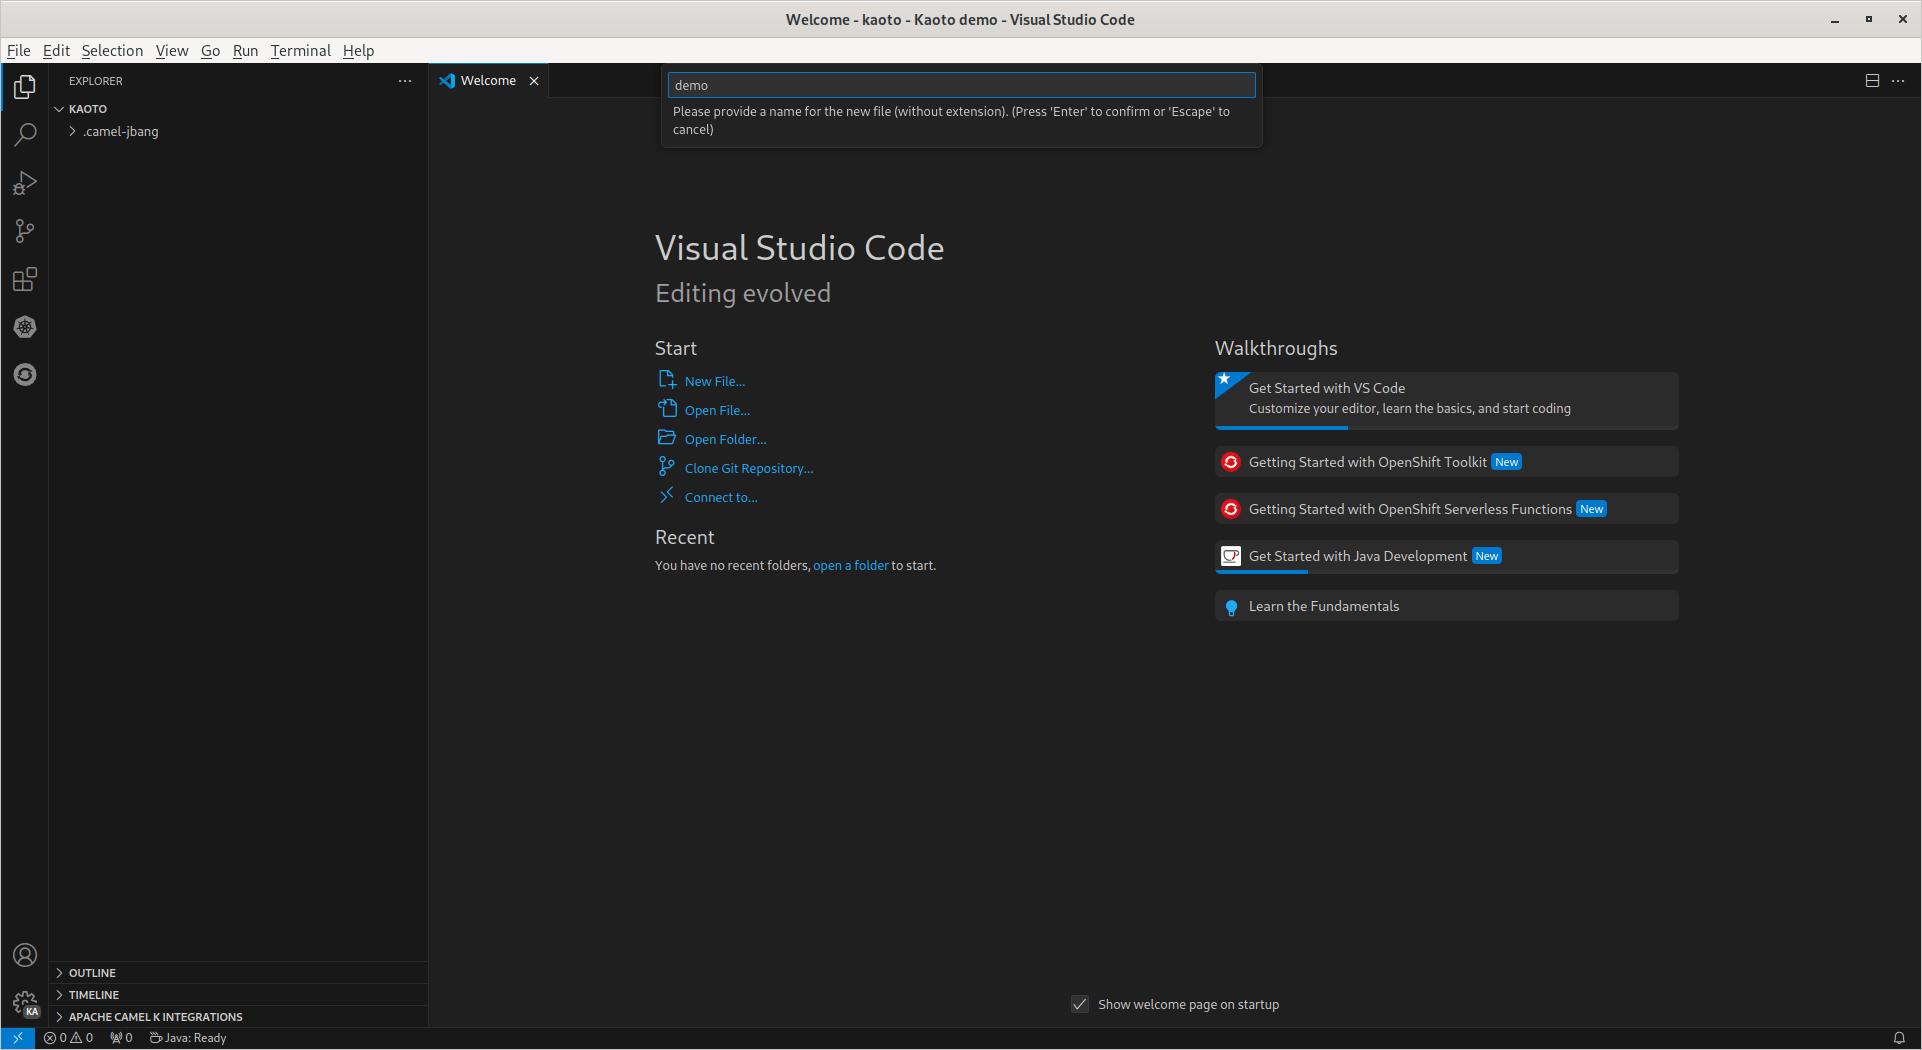Click Clone Git Repository... link
1922x1050 pixels.
pyautogui.click(x=749, y=468)
